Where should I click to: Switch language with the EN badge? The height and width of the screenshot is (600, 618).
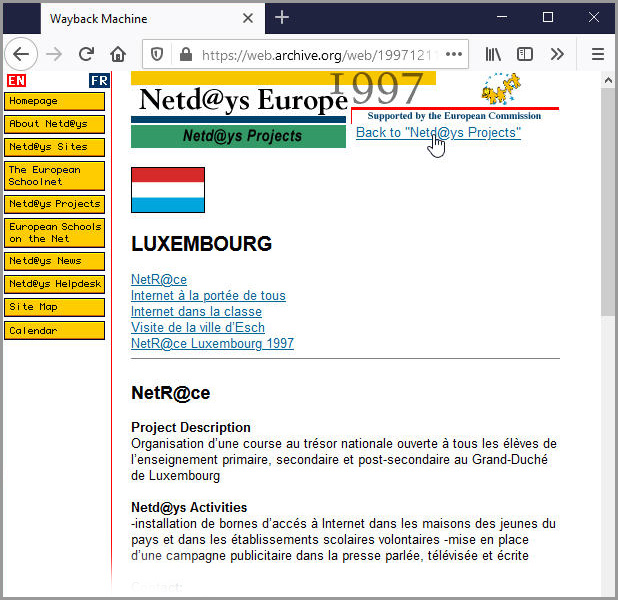pyautogui.click(x=17, y=80)
